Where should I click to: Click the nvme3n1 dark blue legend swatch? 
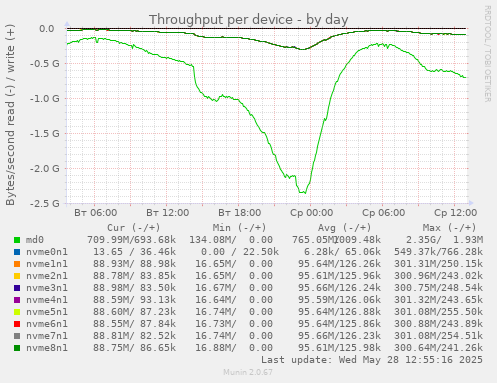pos(17,288)
